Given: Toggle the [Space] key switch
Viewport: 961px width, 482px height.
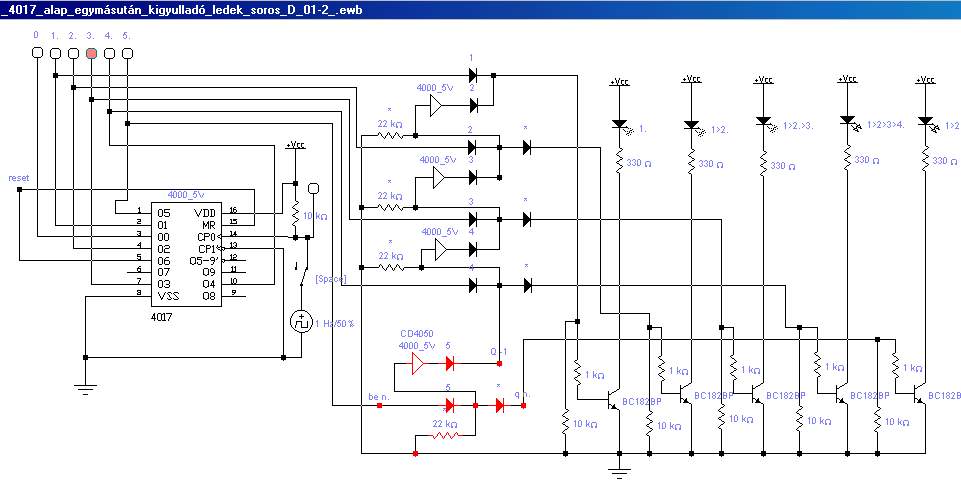Looking at the screenshot, I should click(303, 273).
